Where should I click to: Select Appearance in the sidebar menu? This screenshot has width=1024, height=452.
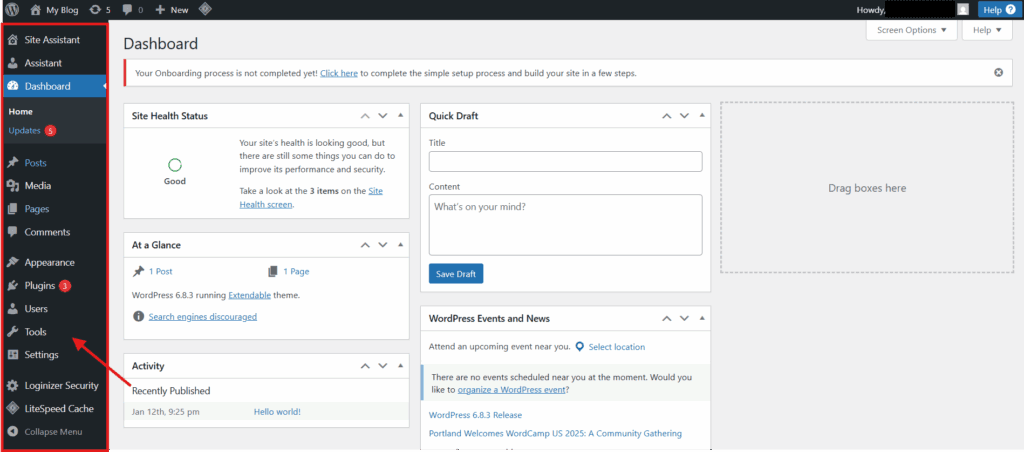tap(49, 262)
